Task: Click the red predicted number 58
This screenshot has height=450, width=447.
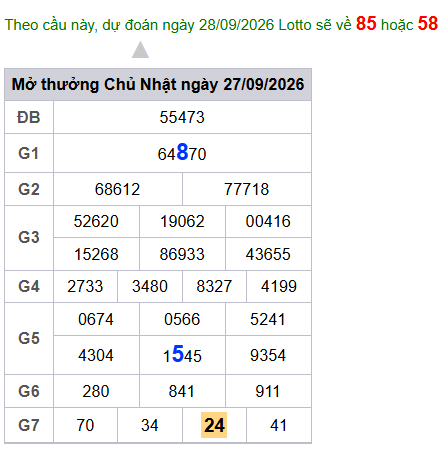Action: [x=428, y=23]
